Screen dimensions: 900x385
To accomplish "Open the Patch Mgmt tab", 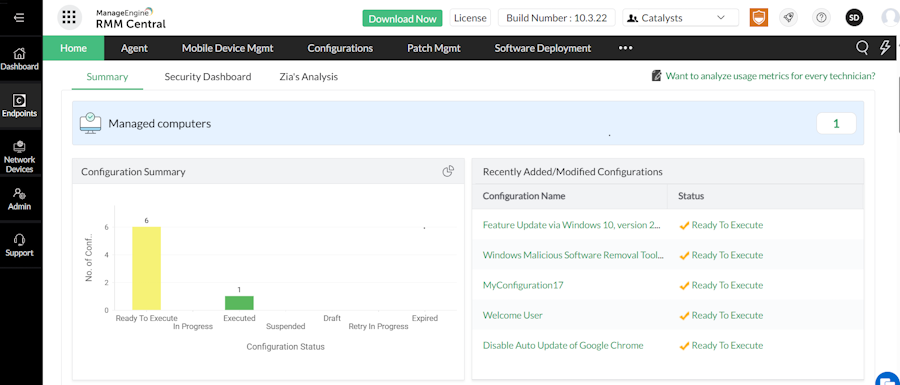I will [x=434, y=48].
